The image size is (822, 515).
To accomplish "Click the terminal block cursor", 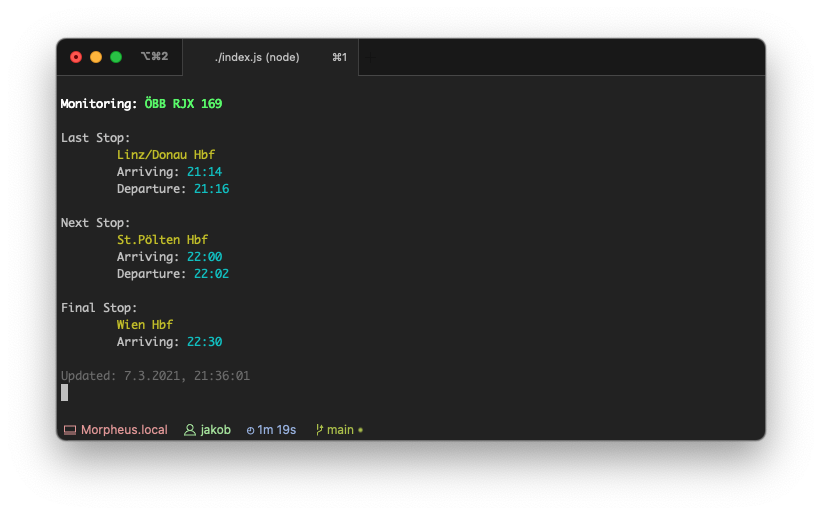I will coord(64,392).
